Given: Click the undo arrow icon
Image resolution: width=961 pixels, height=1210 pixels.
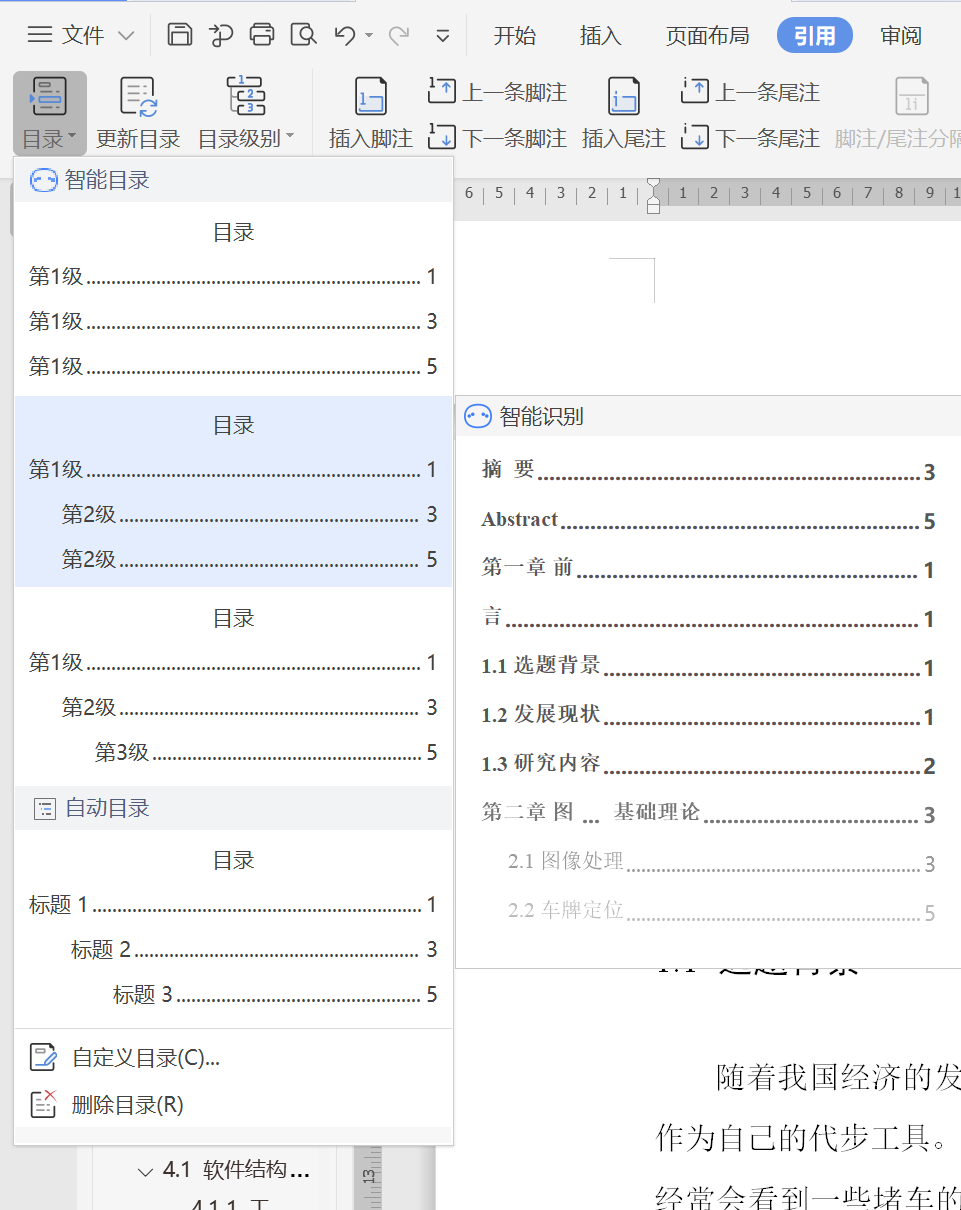Looking at the screenshot, I should pos(345,35).
